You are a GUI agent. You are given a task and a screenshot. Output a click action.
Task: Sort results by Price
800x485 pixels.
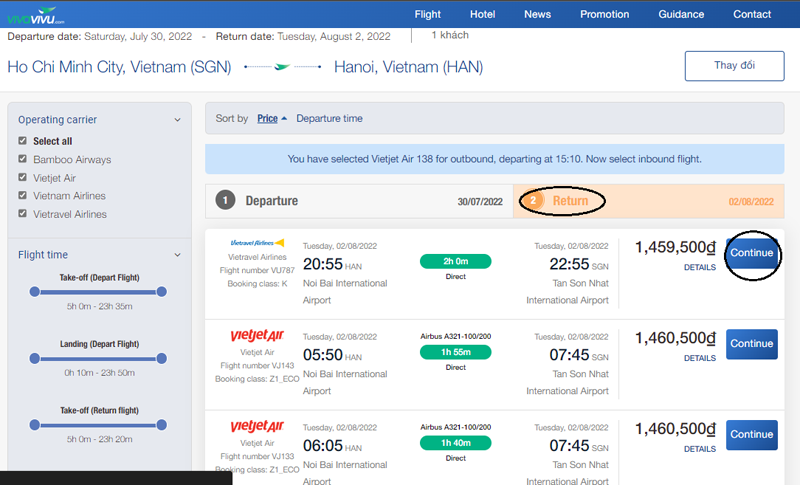coord(267,118)
